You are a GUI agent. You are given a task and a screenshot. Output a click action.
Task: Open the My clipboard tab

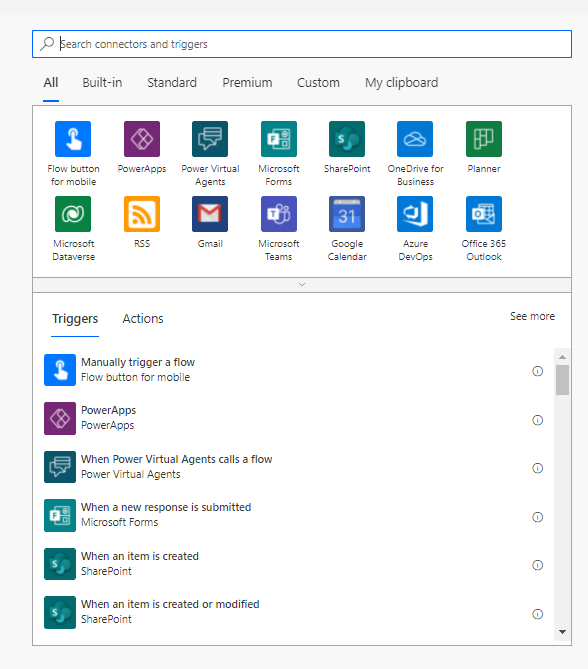coord(402,83)
